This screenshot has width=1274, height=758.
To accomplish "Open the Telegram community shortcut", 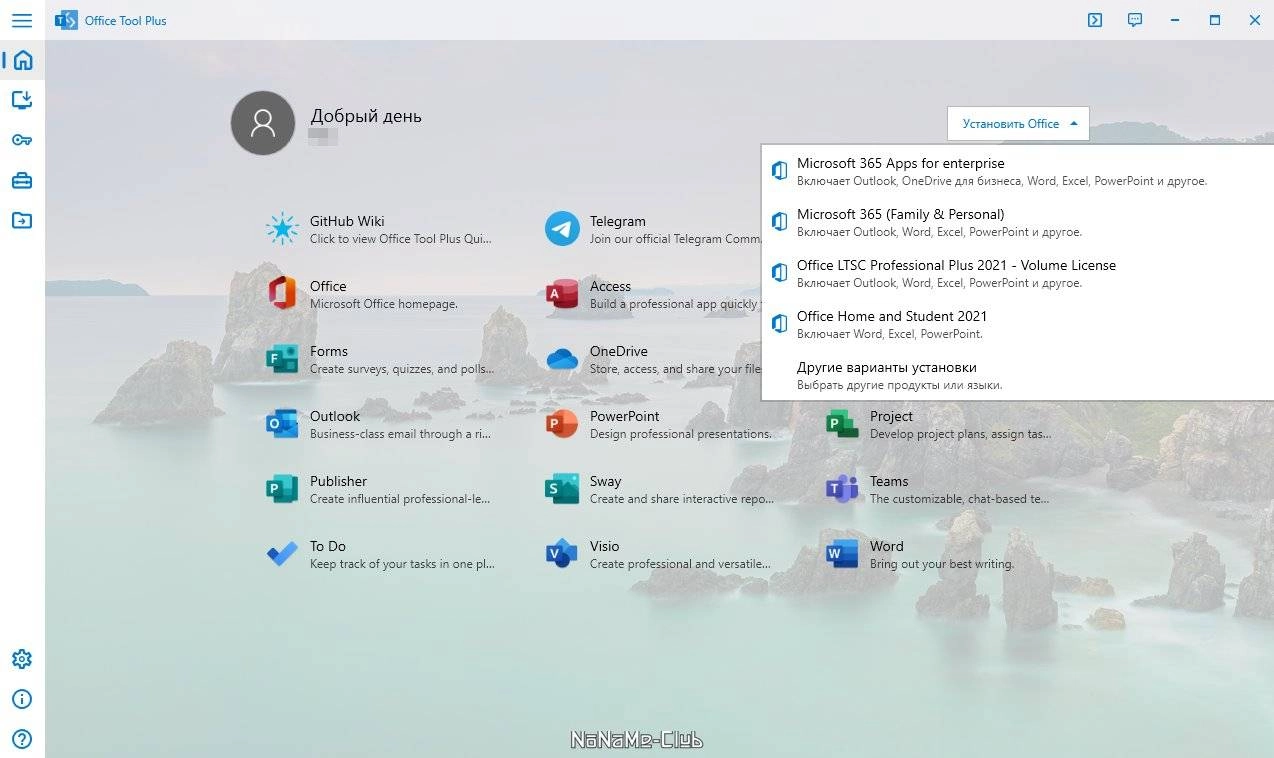I will 655,229.
